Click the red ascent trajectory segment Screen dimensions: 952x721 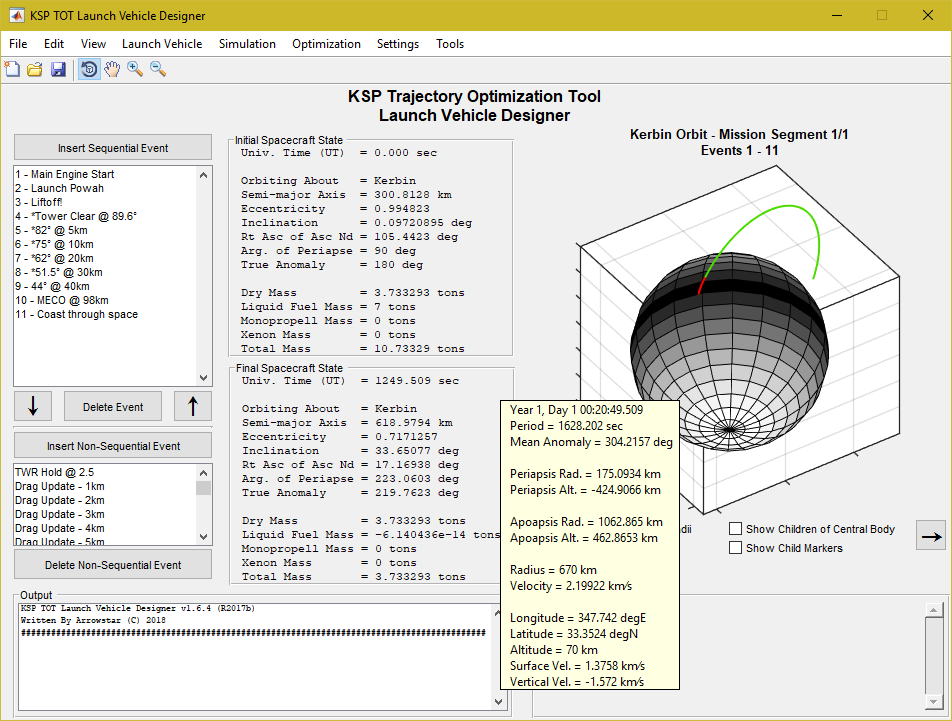[702, 285]
